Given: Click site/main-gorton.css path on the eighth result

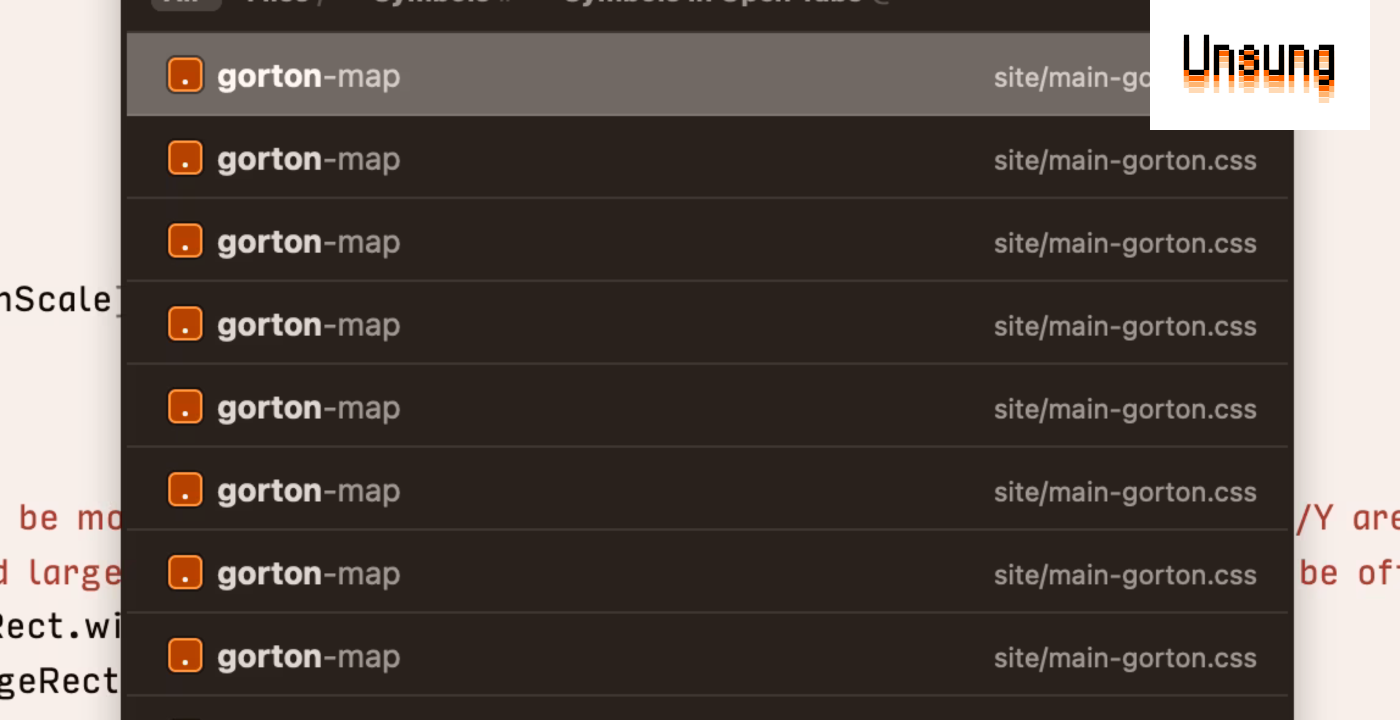Looking at the screenshot, I should click(x=1125, y=659).
